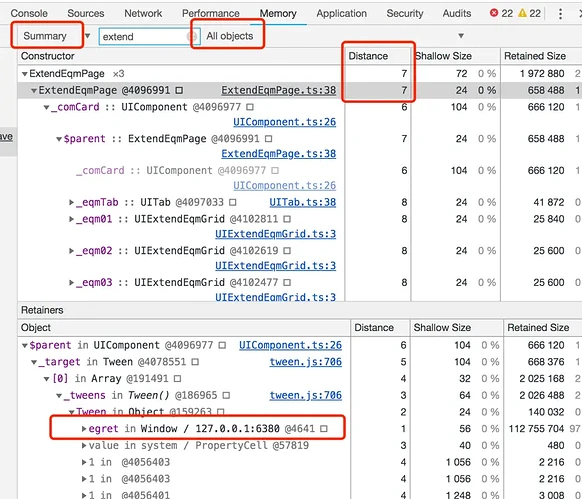Click square icon beside Tween @4078551

pyautogui.click(x=195, y=362)
